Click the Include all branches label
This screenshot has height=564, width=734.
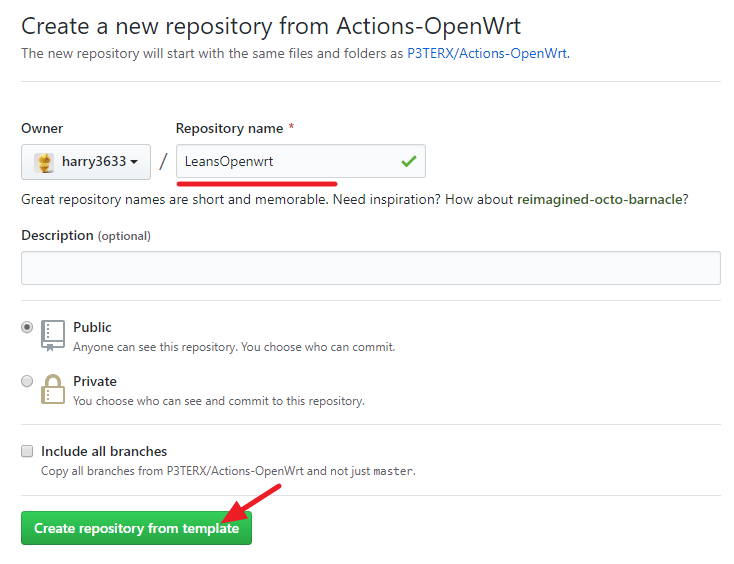click(x=104, y=451)
